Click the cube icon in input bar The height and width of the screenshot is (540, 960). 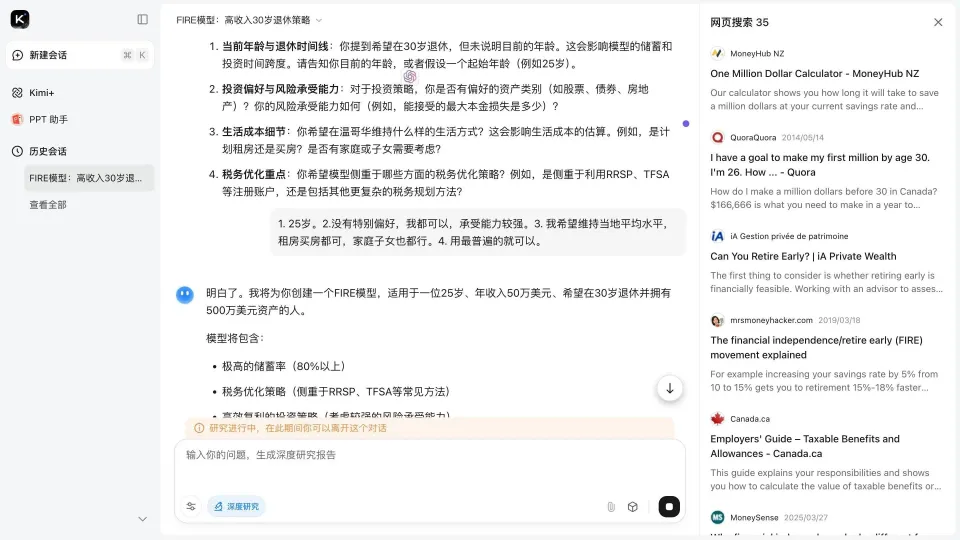(x=633, y=507)
